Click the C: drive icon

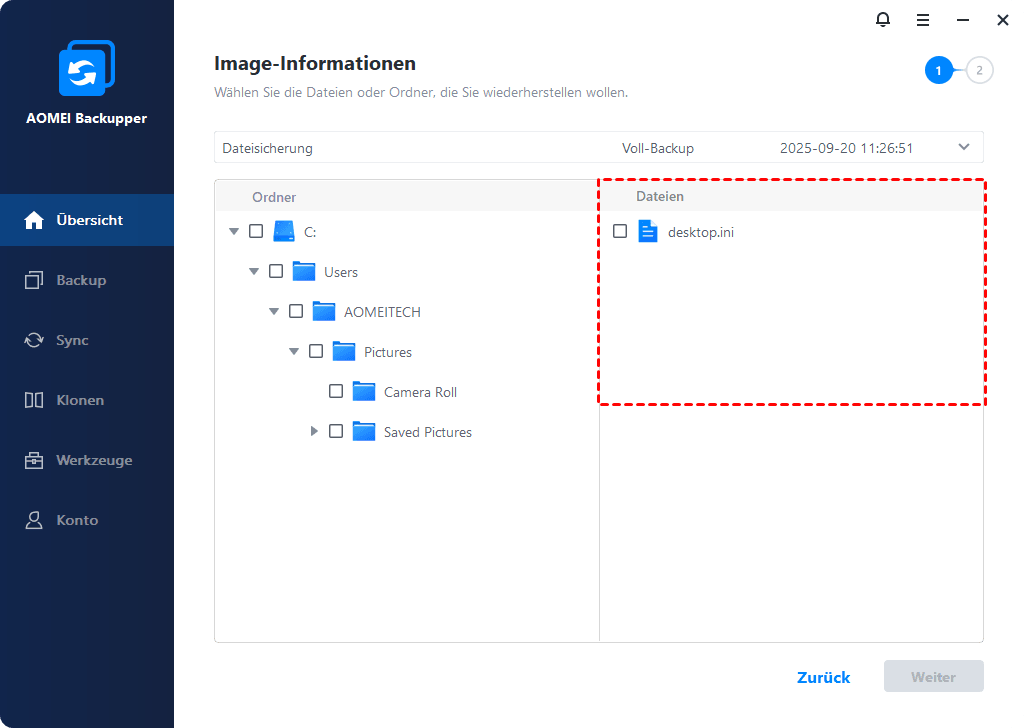[x=284, y=232]
